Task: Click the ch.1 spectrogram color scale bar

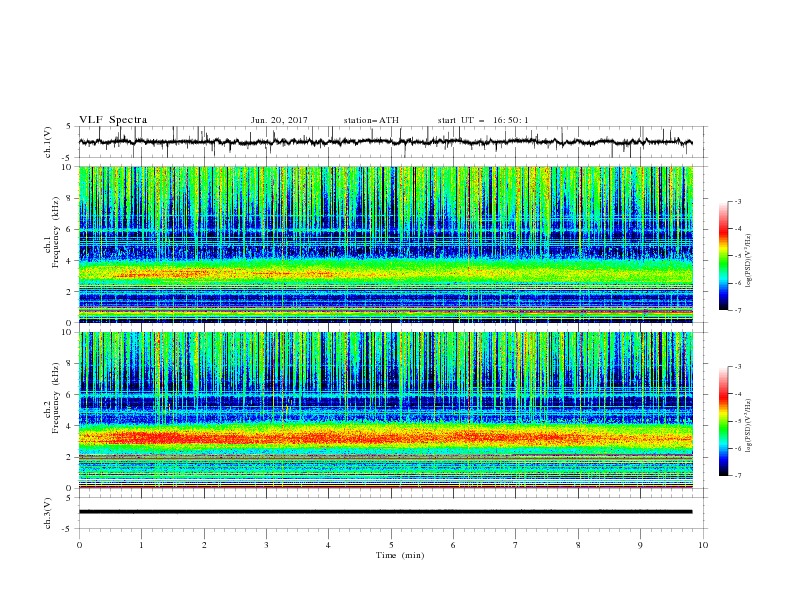Action: 723,256
